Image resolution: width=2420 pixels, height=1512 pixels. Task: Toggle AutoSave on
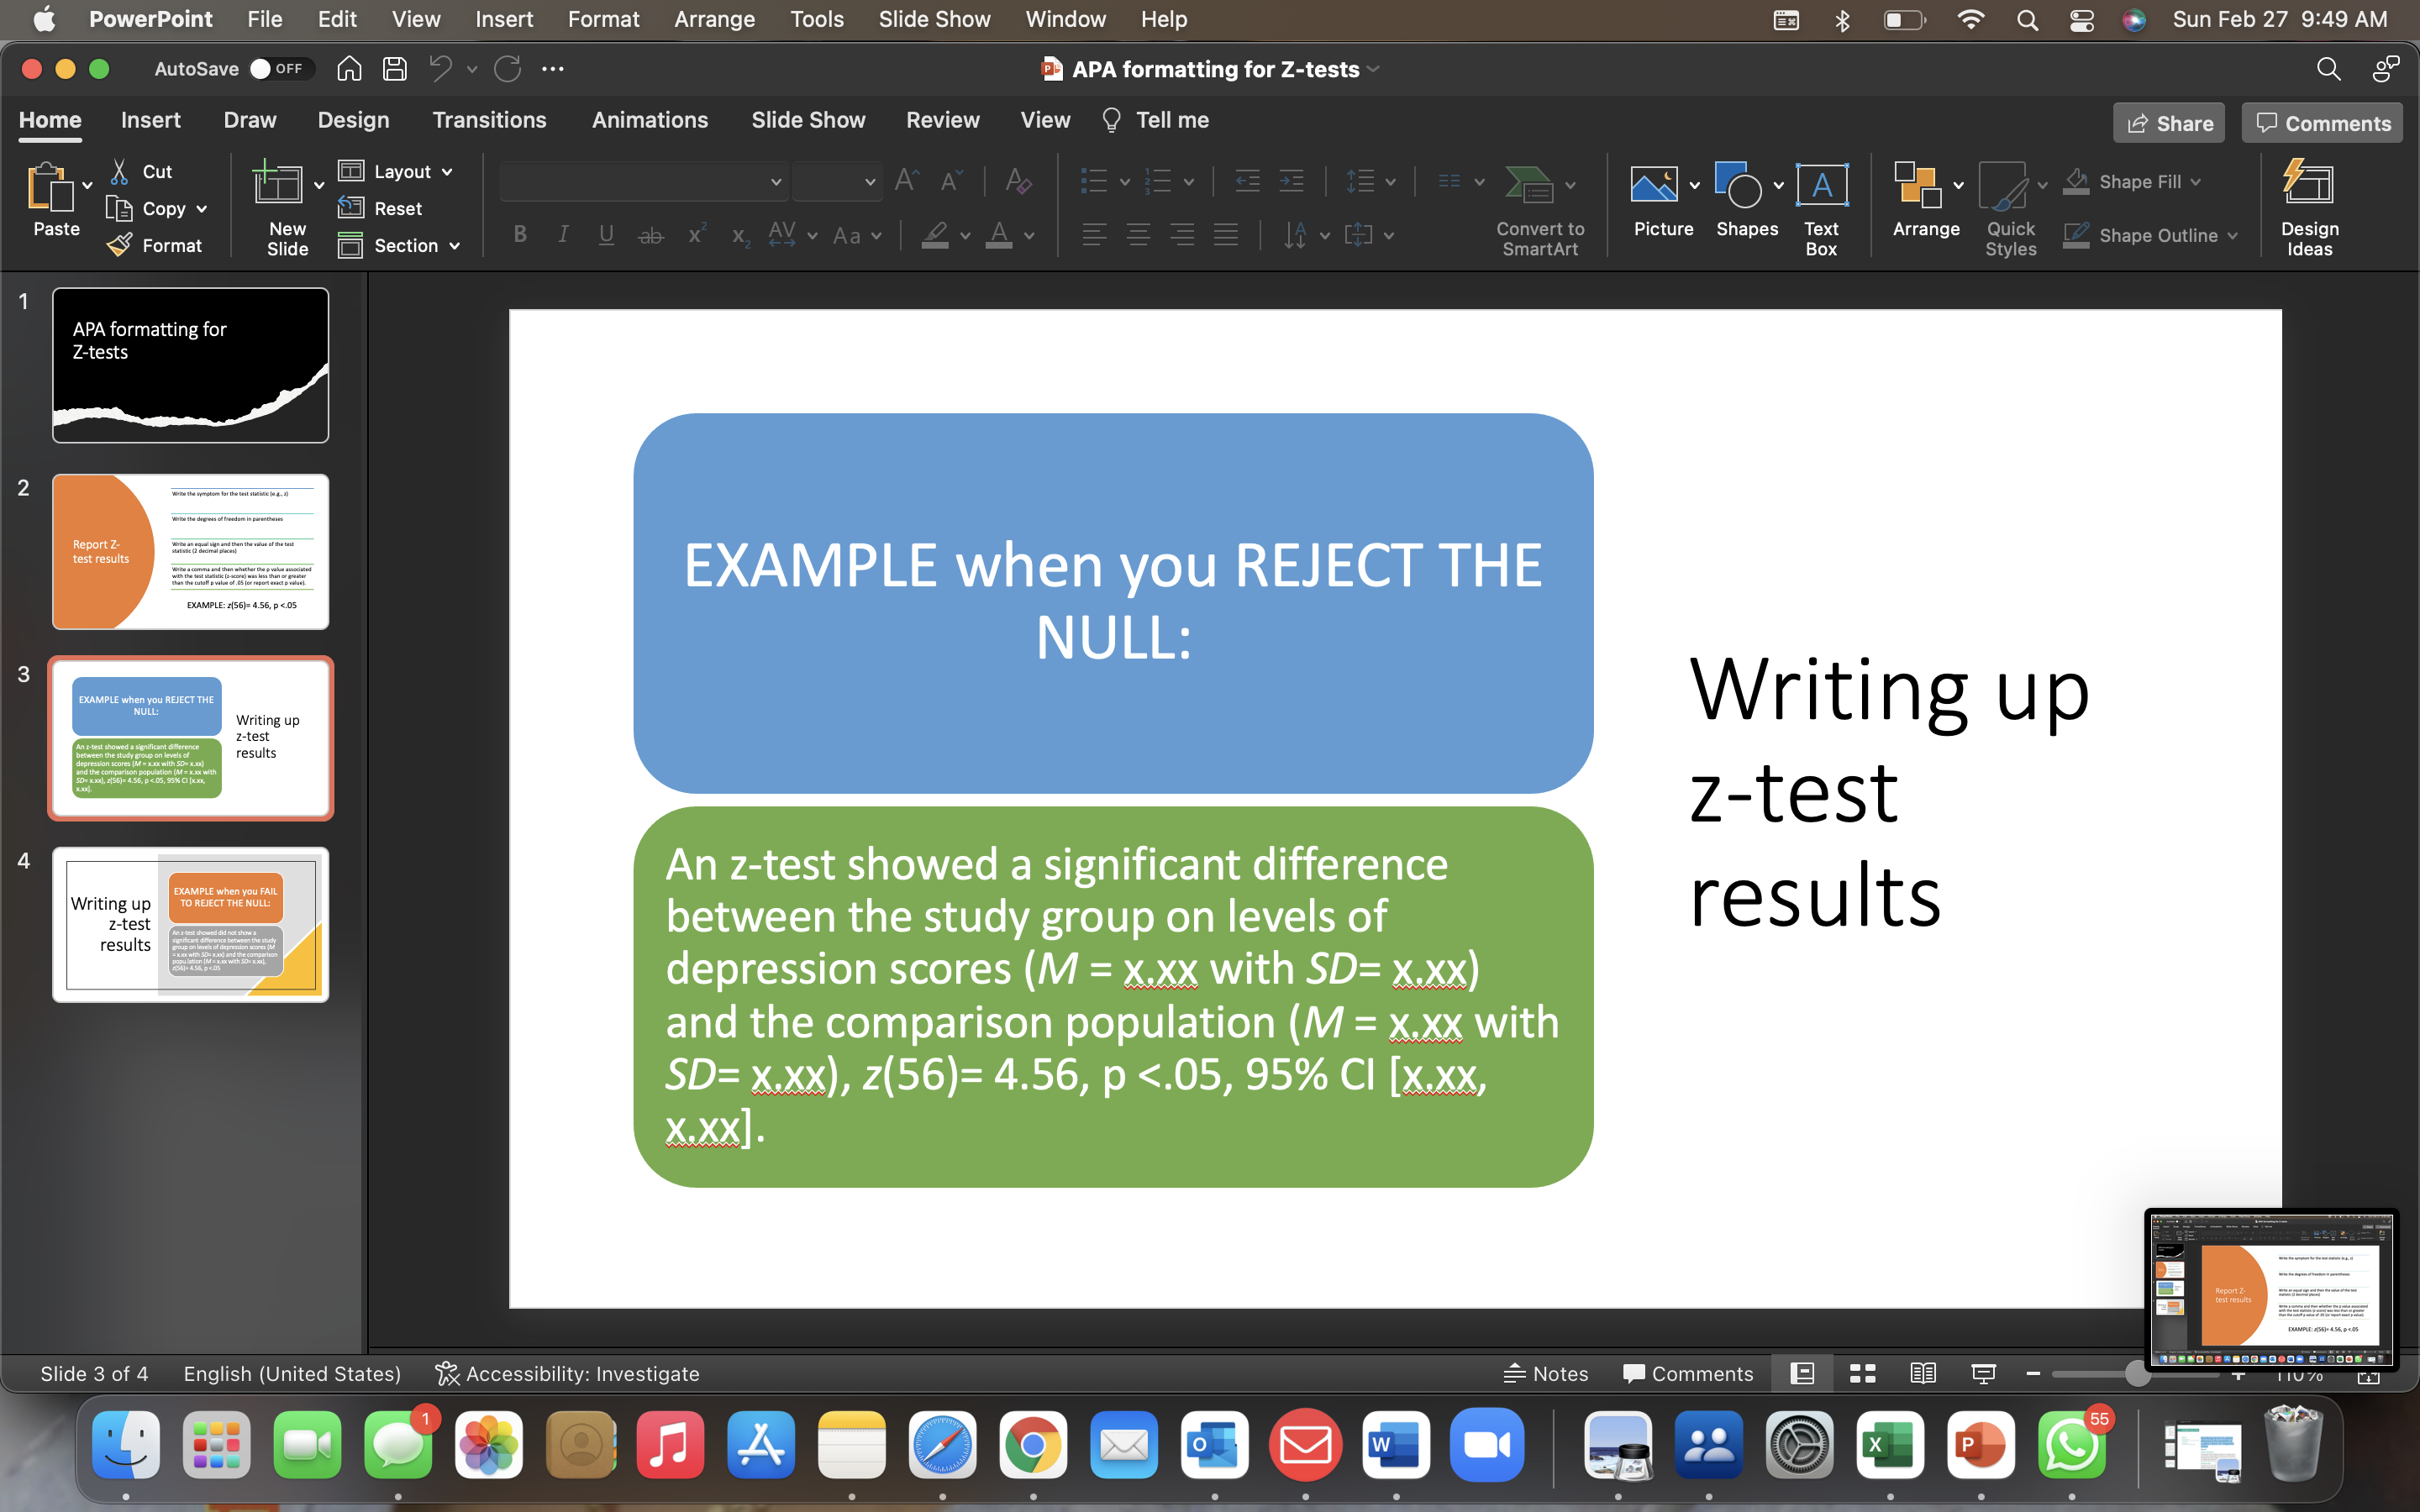261,68
